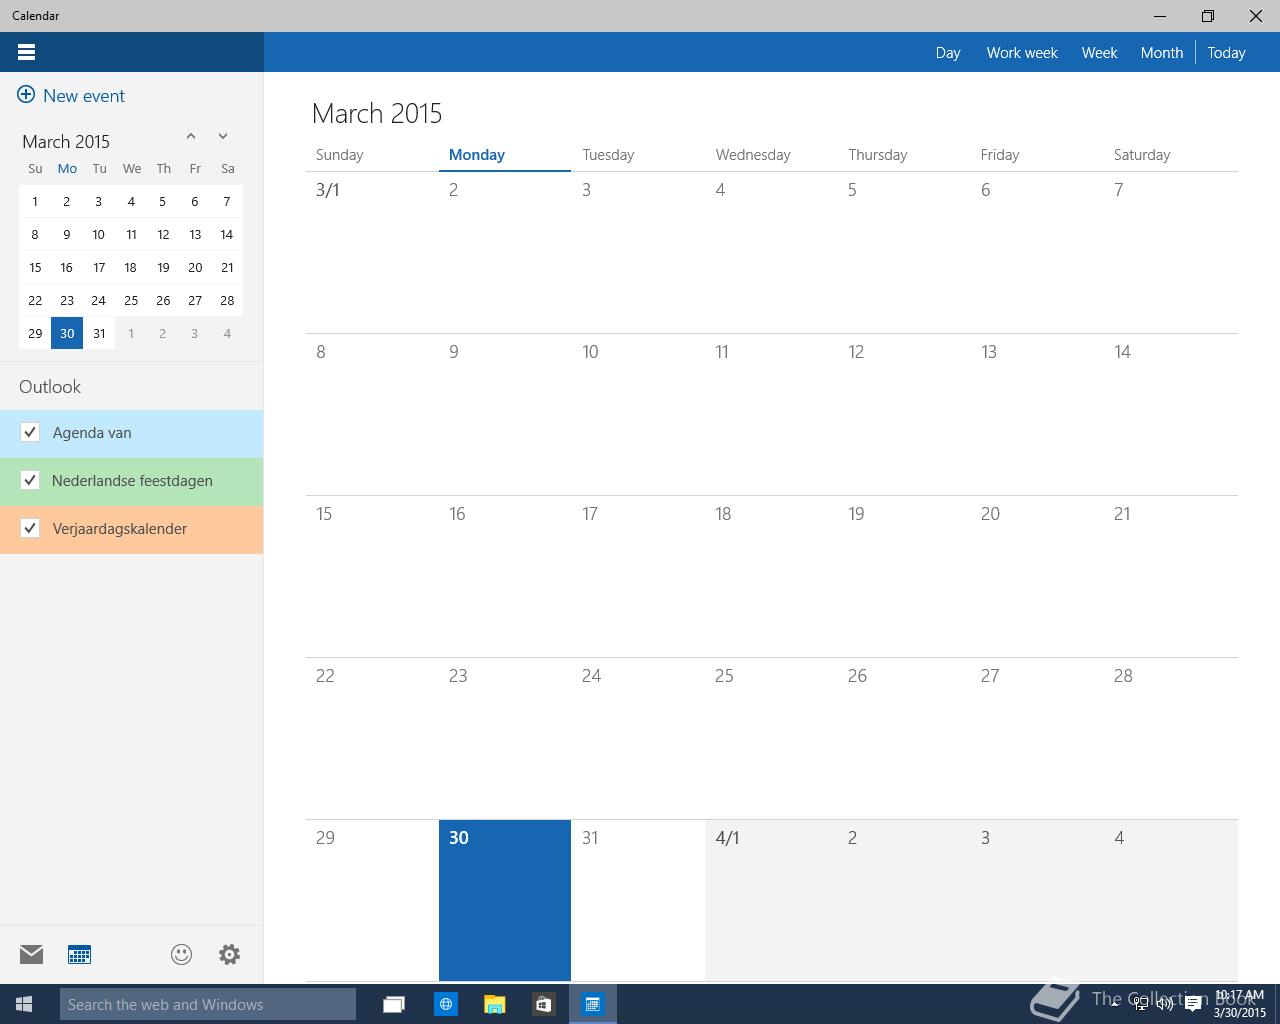Viewport: 1280px width, 1024px height.
Task: Open the Store icon on the taskbar
Action: (x=543, y=1004)
